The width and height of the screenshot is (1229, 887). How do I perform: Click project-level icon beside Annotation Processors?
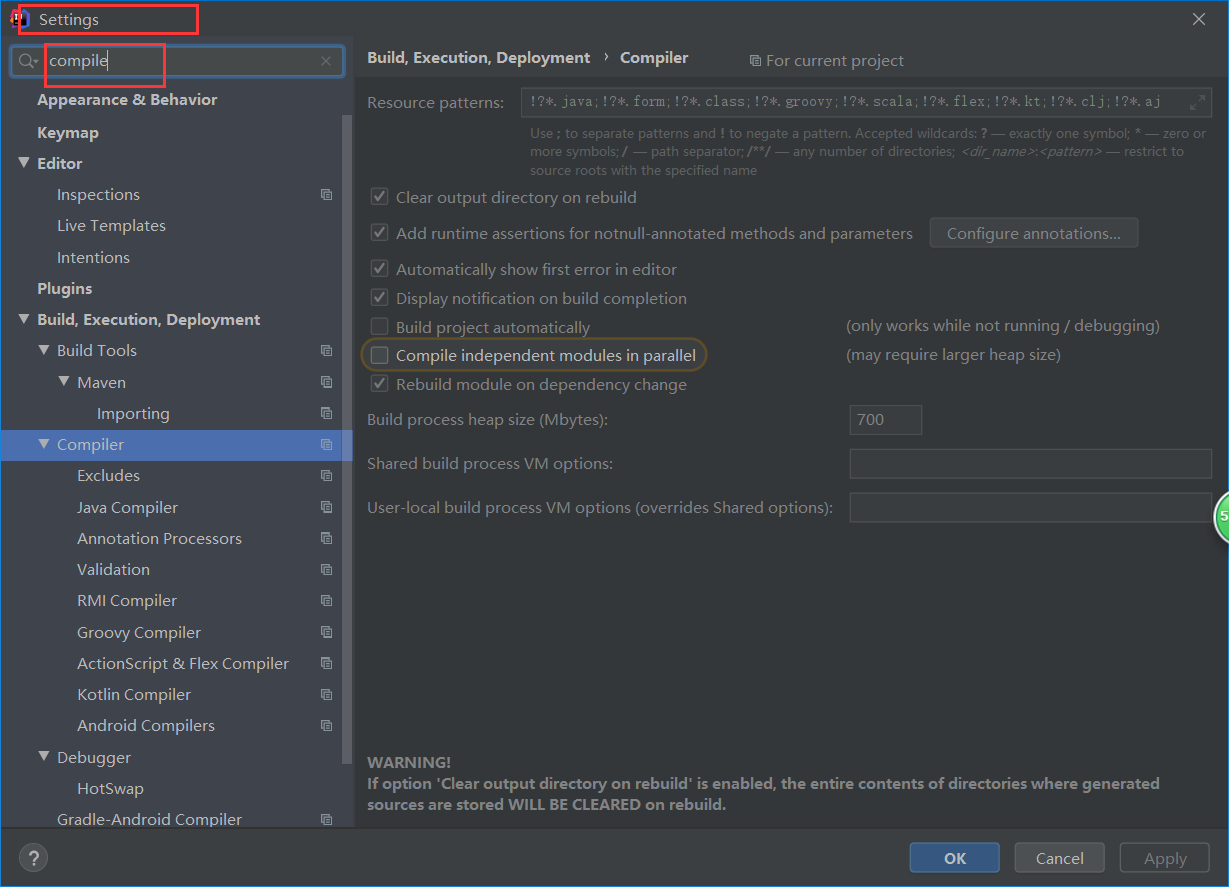click(326, 539)
